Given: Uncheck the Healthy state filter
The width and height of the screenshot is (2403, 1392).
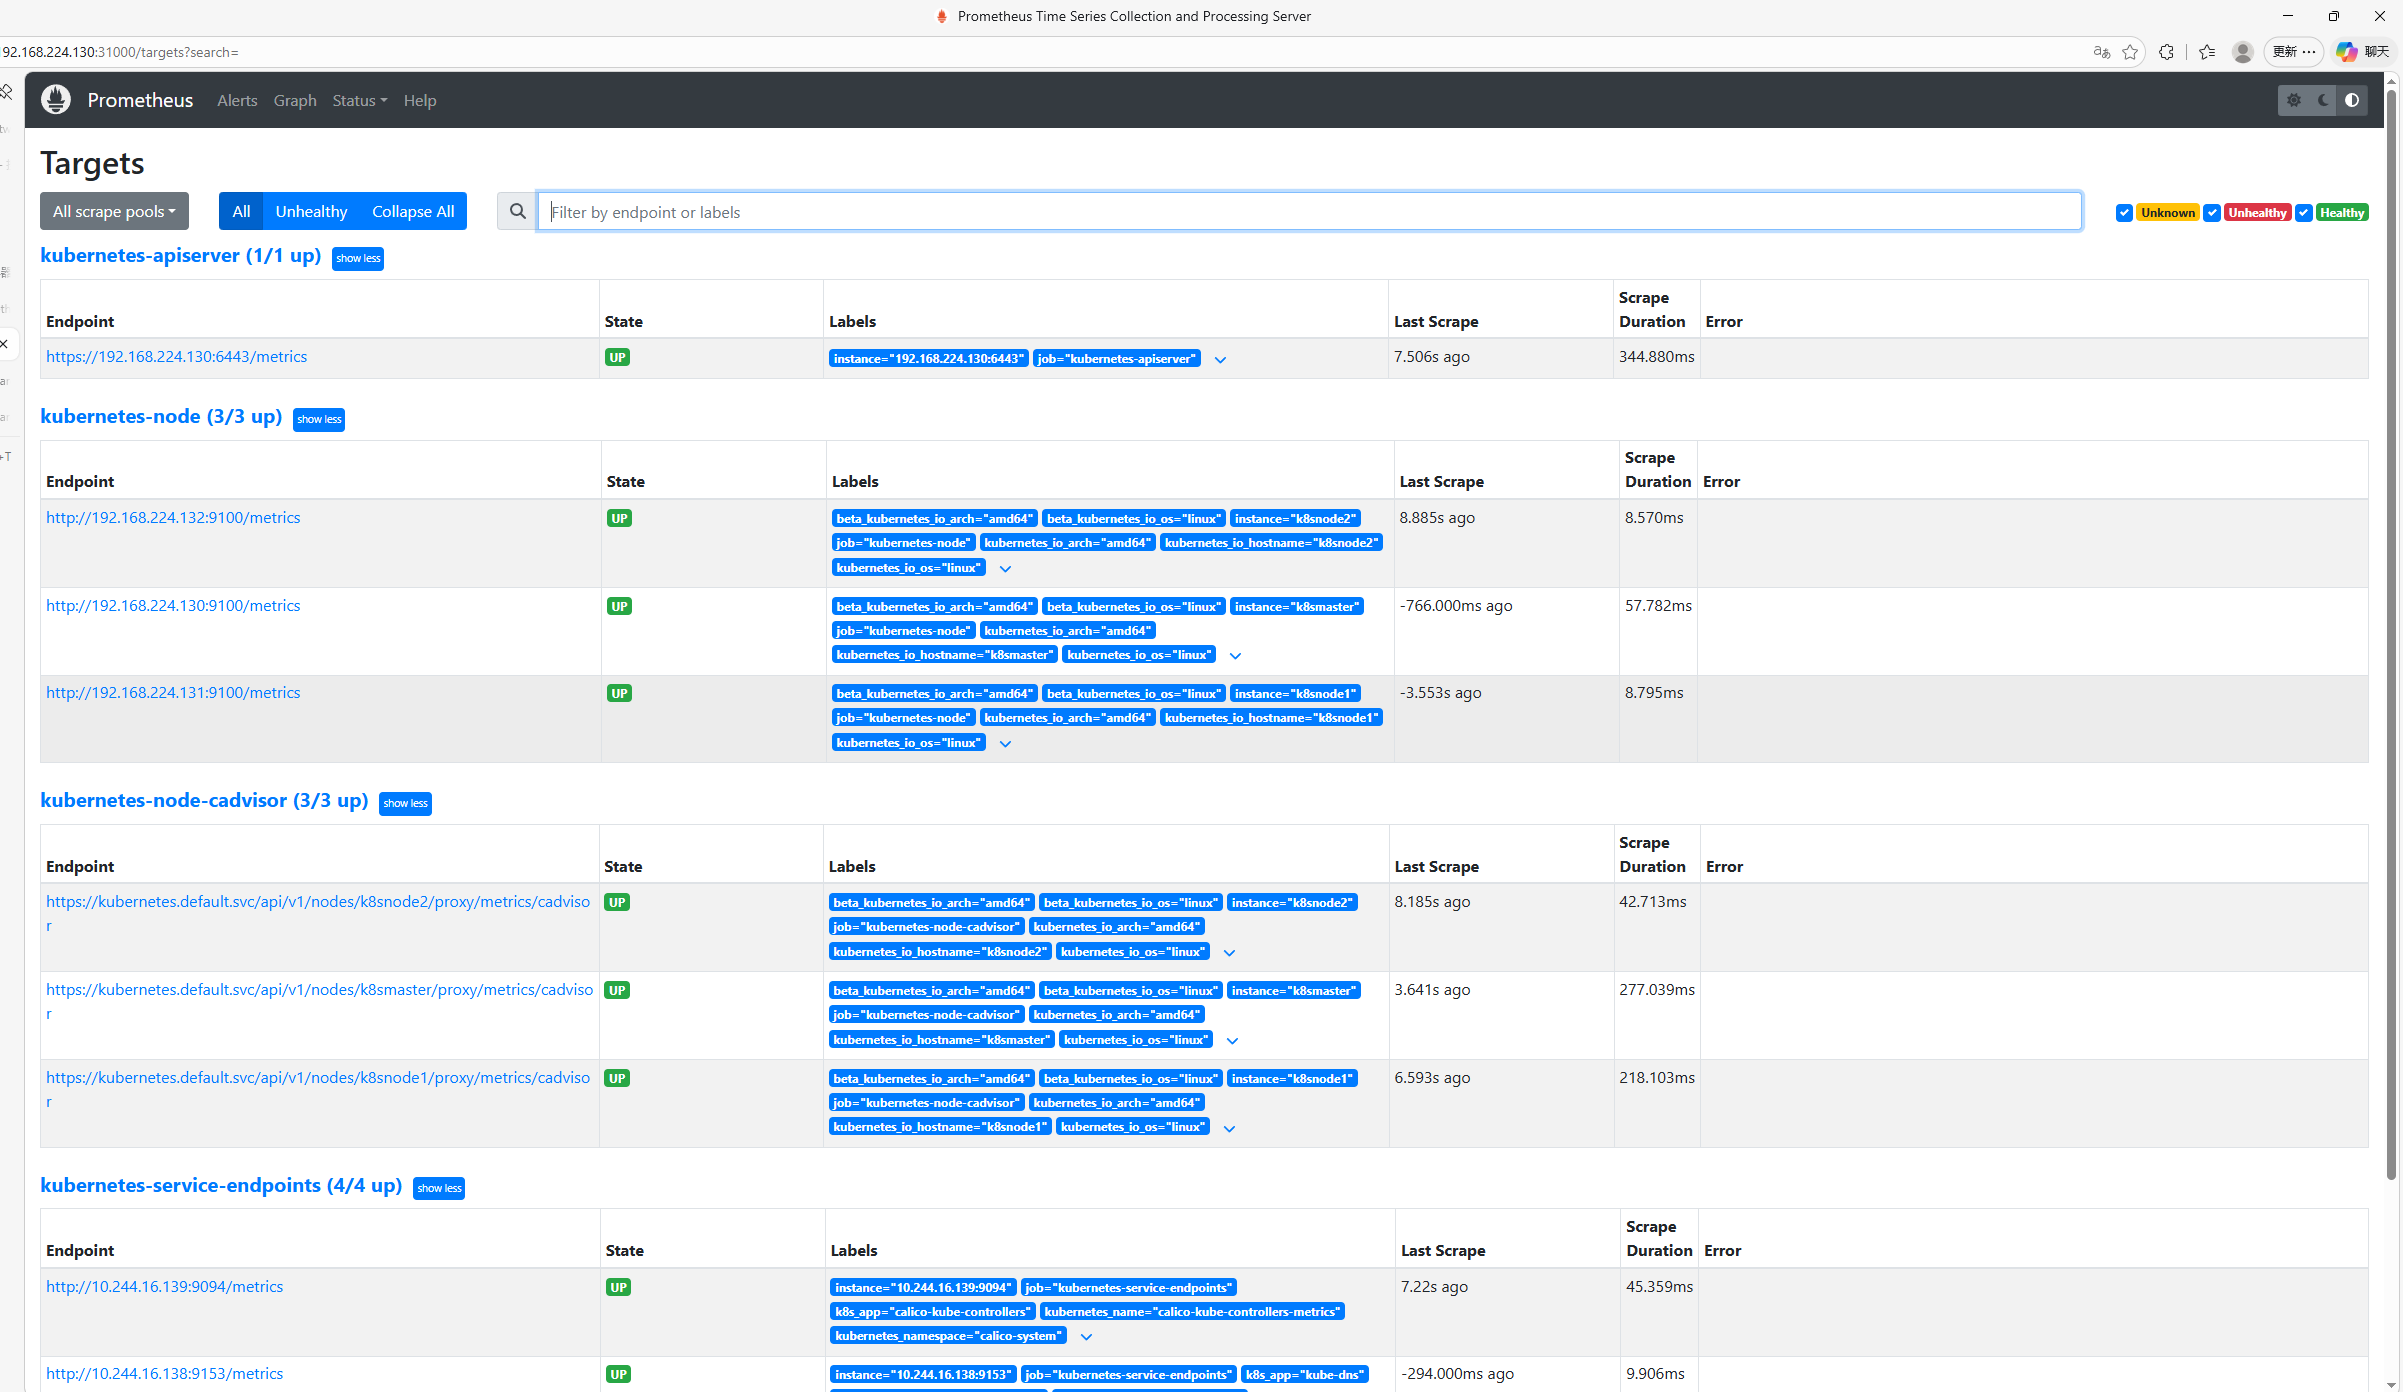Looking at the screenshot, I should click(x=2304, y=213).
